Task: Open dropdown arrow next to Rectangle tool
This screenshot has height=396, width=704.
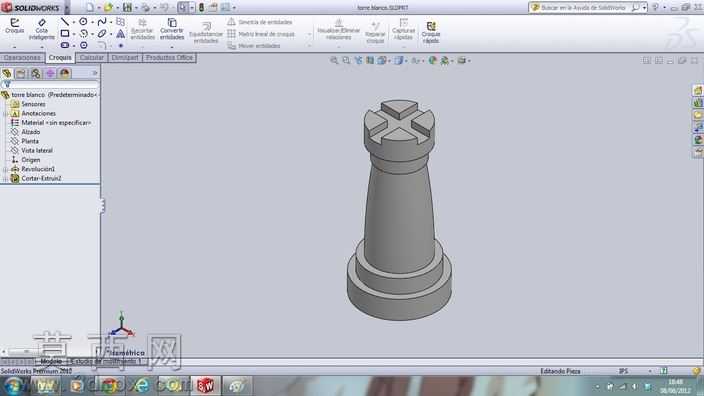Action: [73, 34]
